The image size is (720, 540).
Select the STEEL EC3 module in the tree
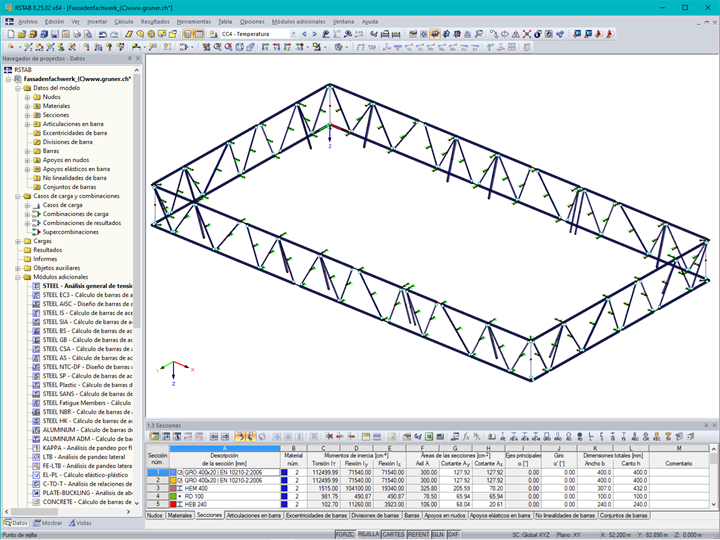pos(87,295)
